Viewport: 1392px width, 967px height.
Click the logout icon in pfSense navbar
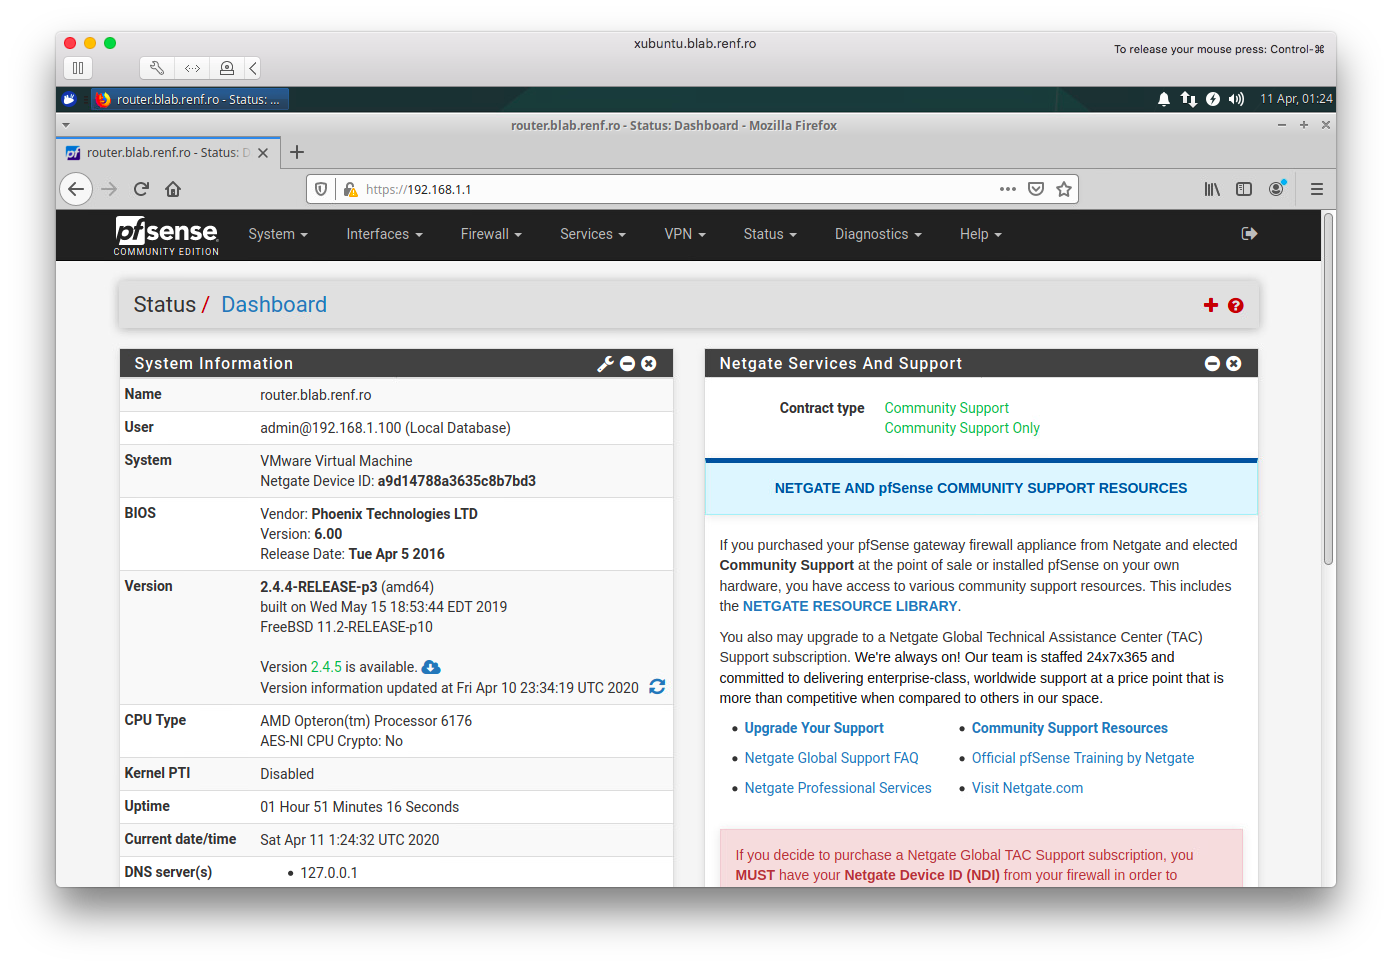coord(1249,233)
